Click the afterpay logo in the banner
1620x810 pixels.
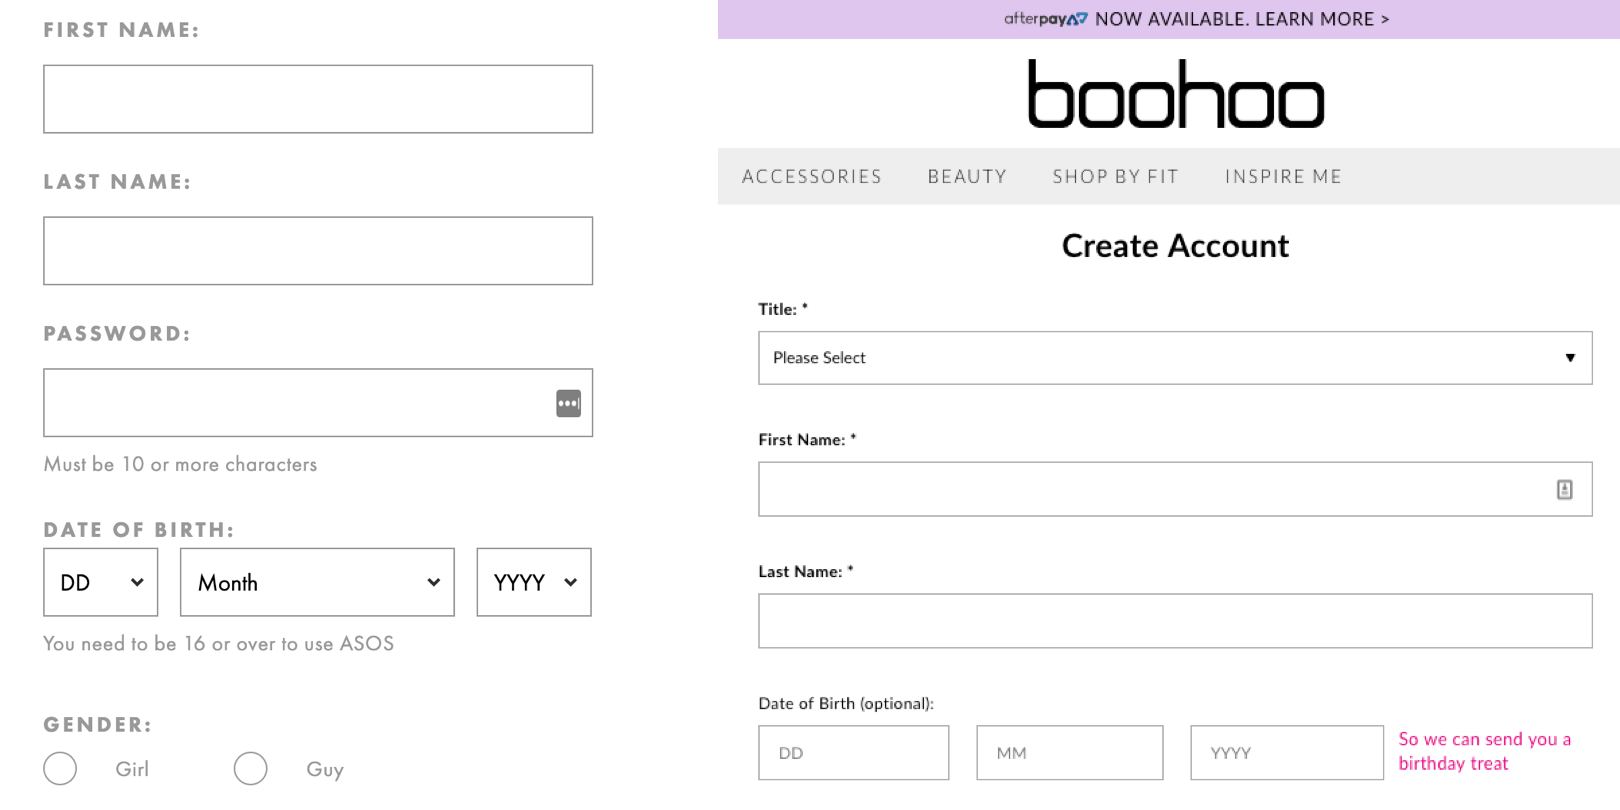(x=1045, y=19)
